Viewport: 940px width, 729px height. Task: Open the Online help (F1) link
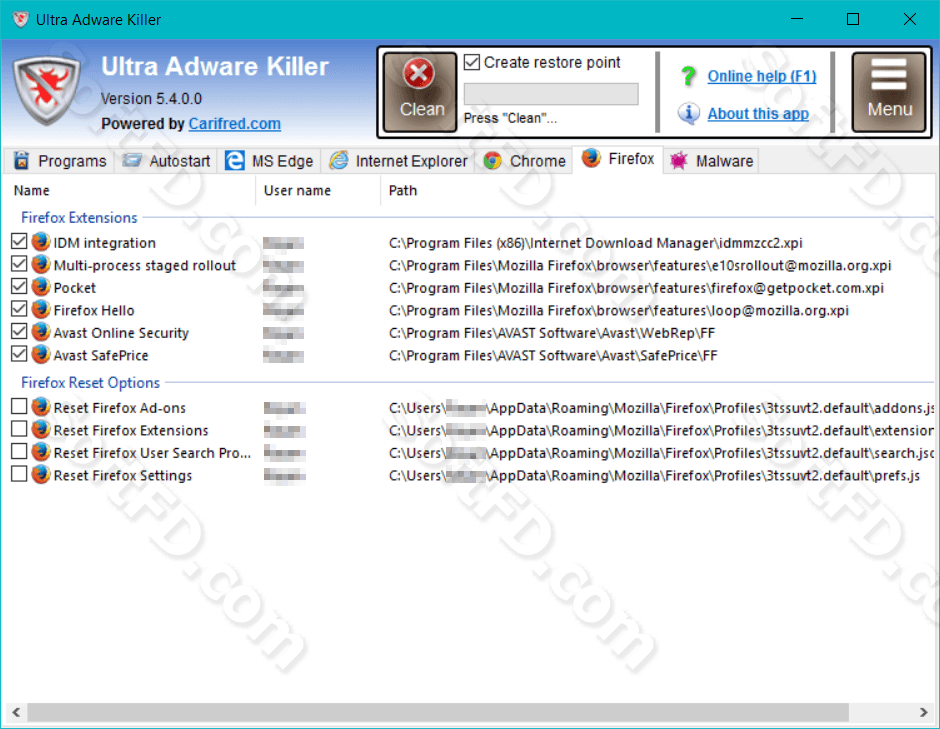tap(761, 76)
